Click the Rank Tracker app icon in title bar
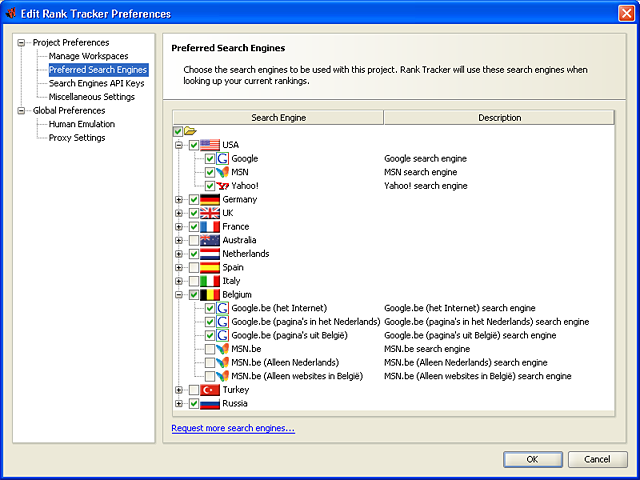This screenshot has width=640, height=480. coord(11,13)
